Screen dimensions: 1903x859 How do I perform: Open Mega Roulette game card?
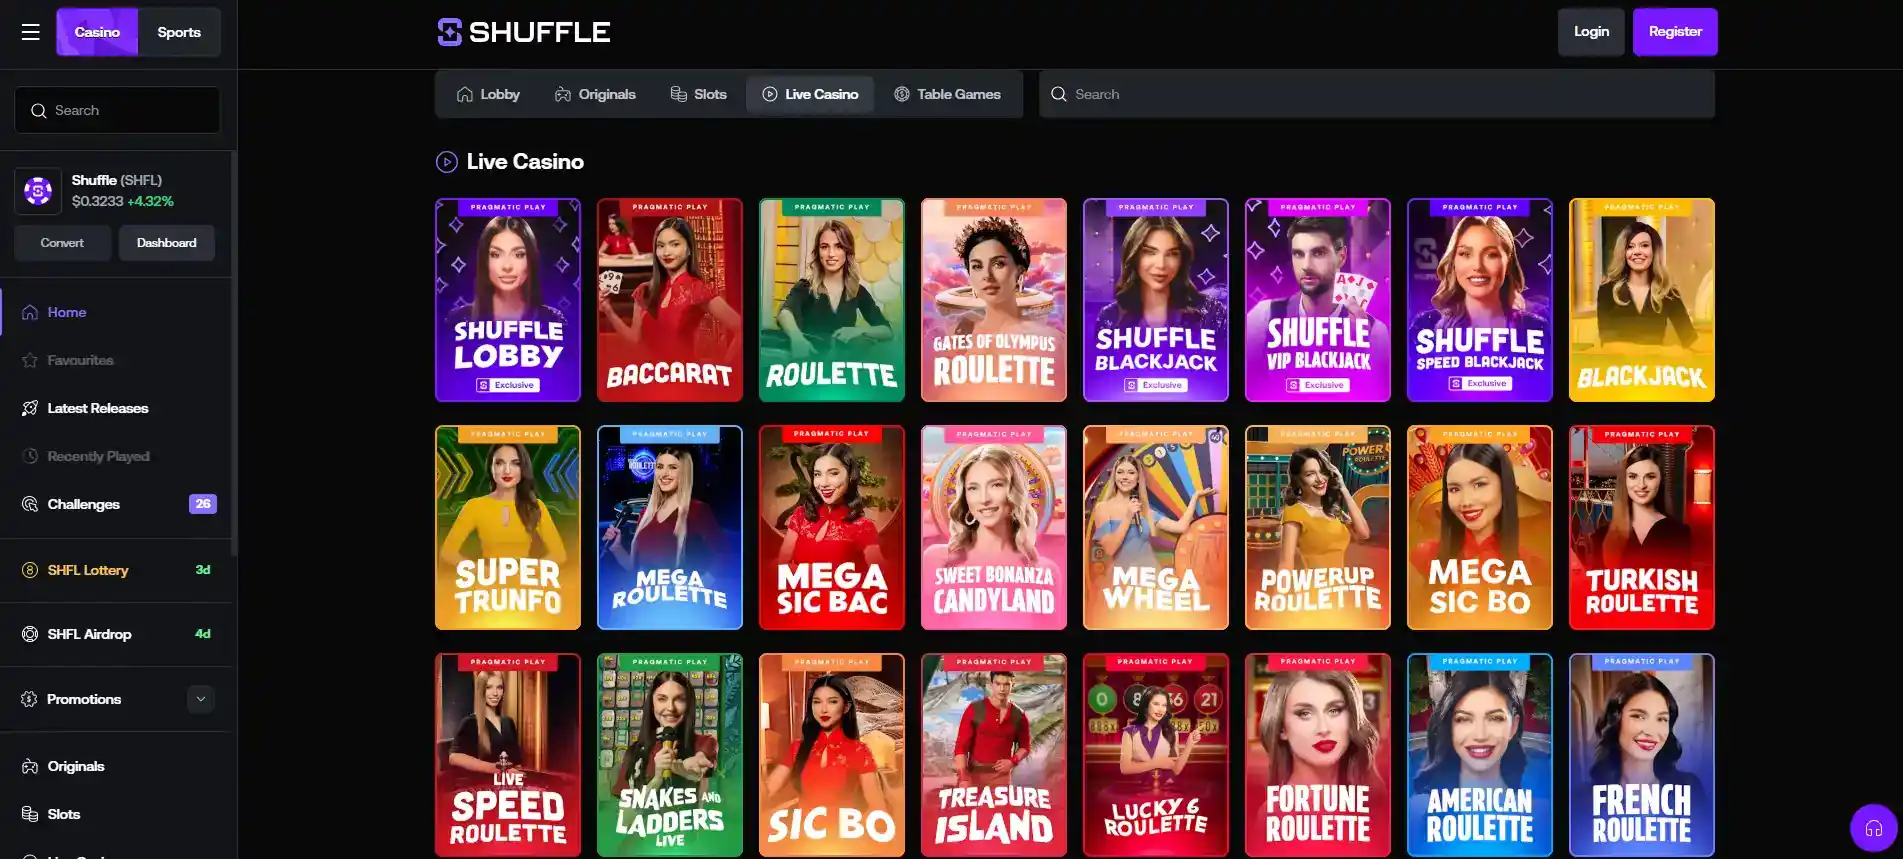[x=670, y=528]
